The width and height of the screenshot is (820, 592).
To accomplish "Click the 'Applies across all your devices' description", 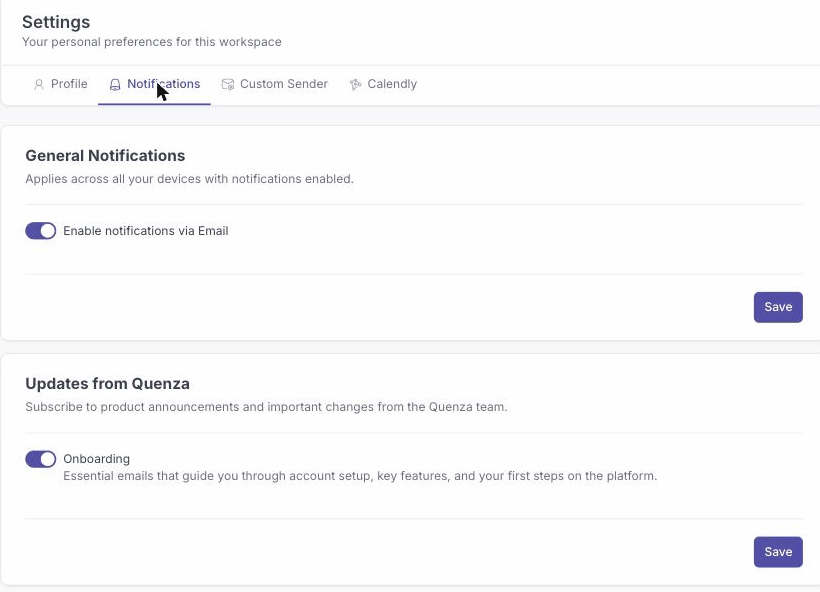I will 189,179.
